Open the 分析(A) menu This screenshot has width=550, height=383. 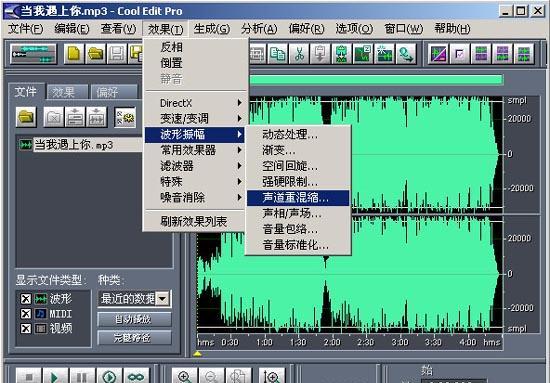click(259, 29)
